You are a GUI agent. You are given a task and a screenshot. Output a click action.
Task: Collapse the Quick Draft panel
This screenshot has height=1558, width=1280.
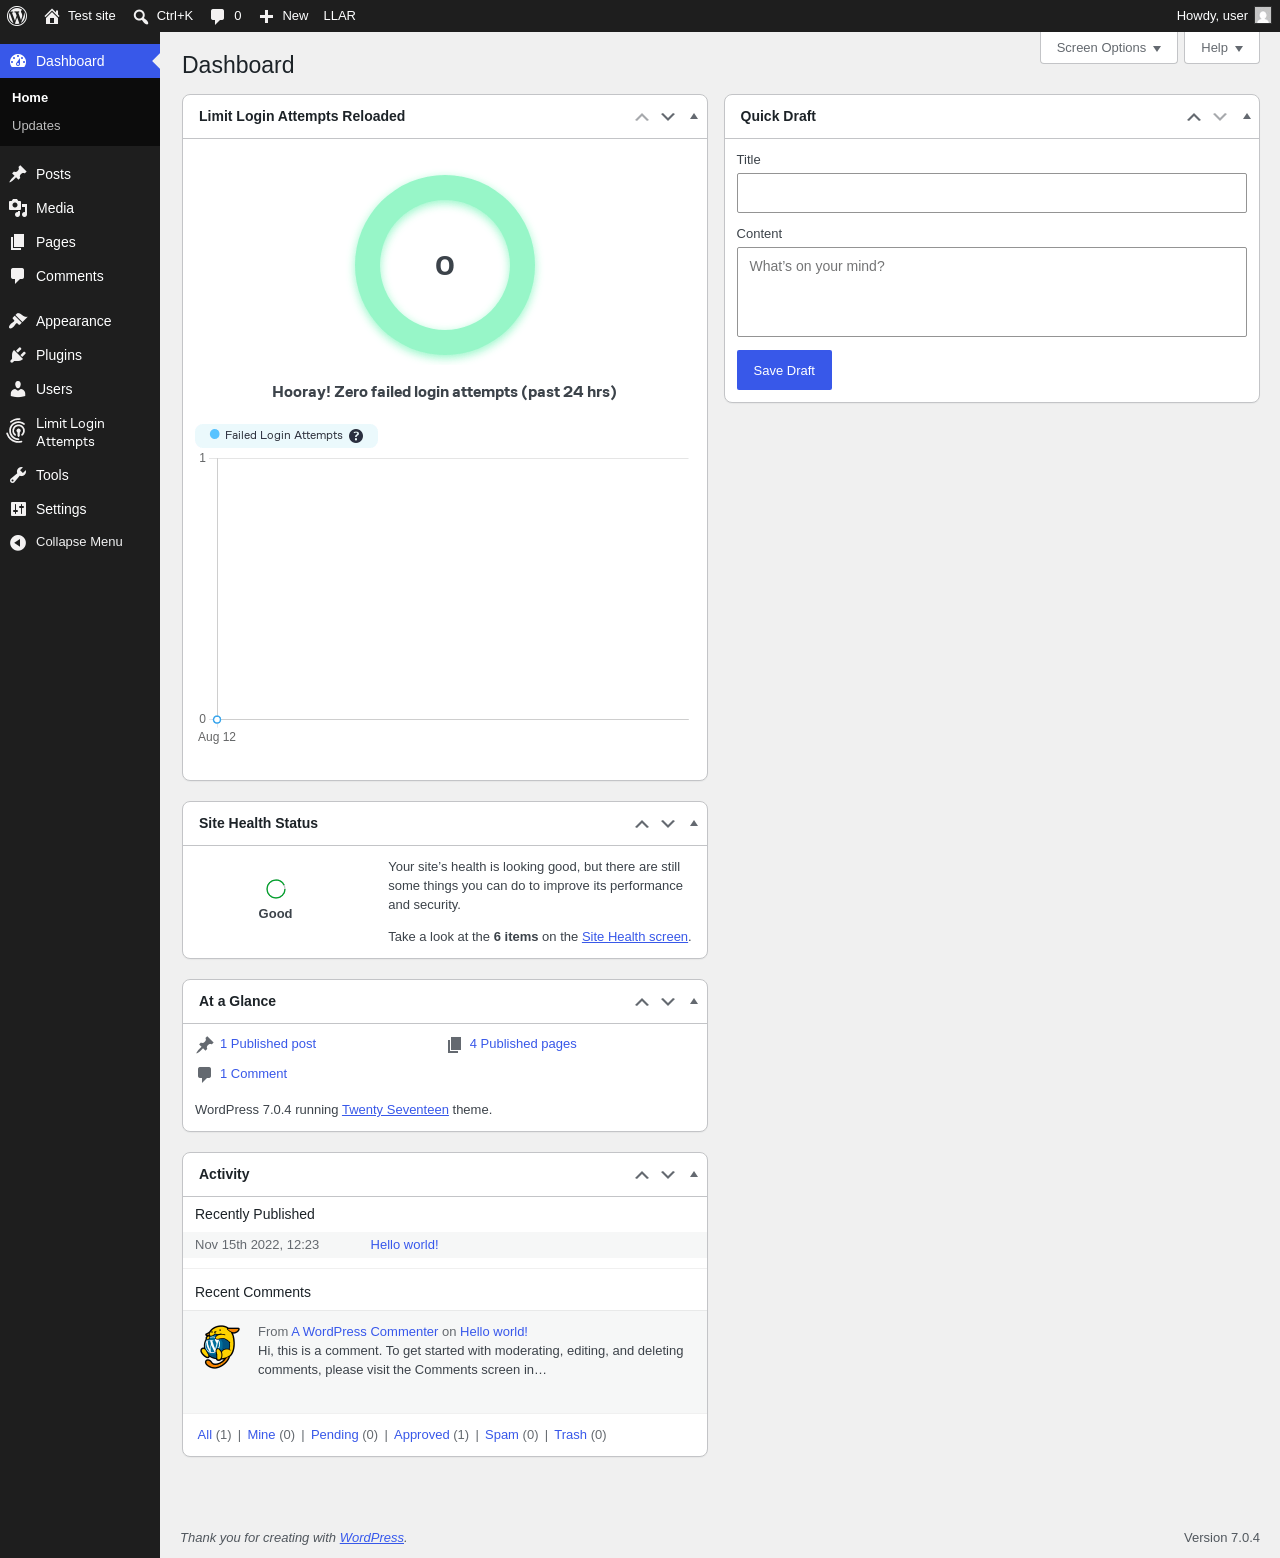[1246, 117]
